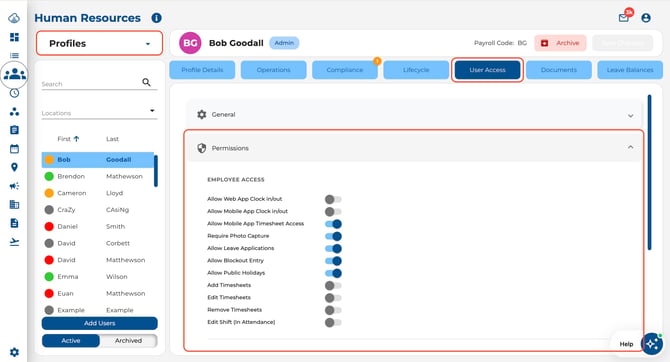The height and width of the screenshot is (362, 670).
Task: Select Daniel Smith in user list
Action: 98,227
